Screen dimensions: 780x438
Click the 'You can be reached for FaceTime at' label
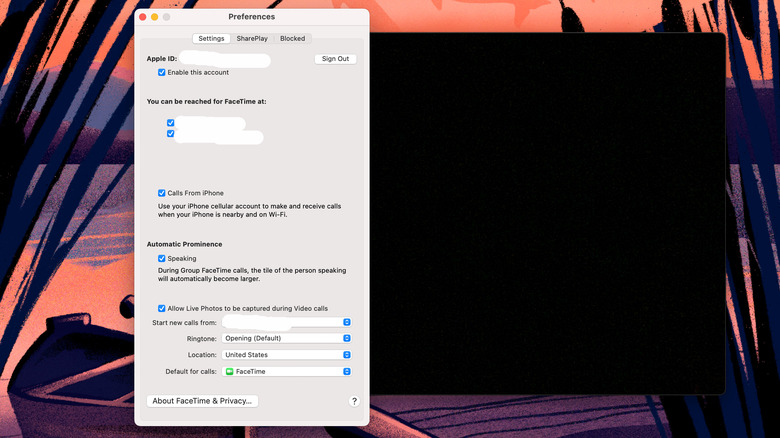[206, 102]
